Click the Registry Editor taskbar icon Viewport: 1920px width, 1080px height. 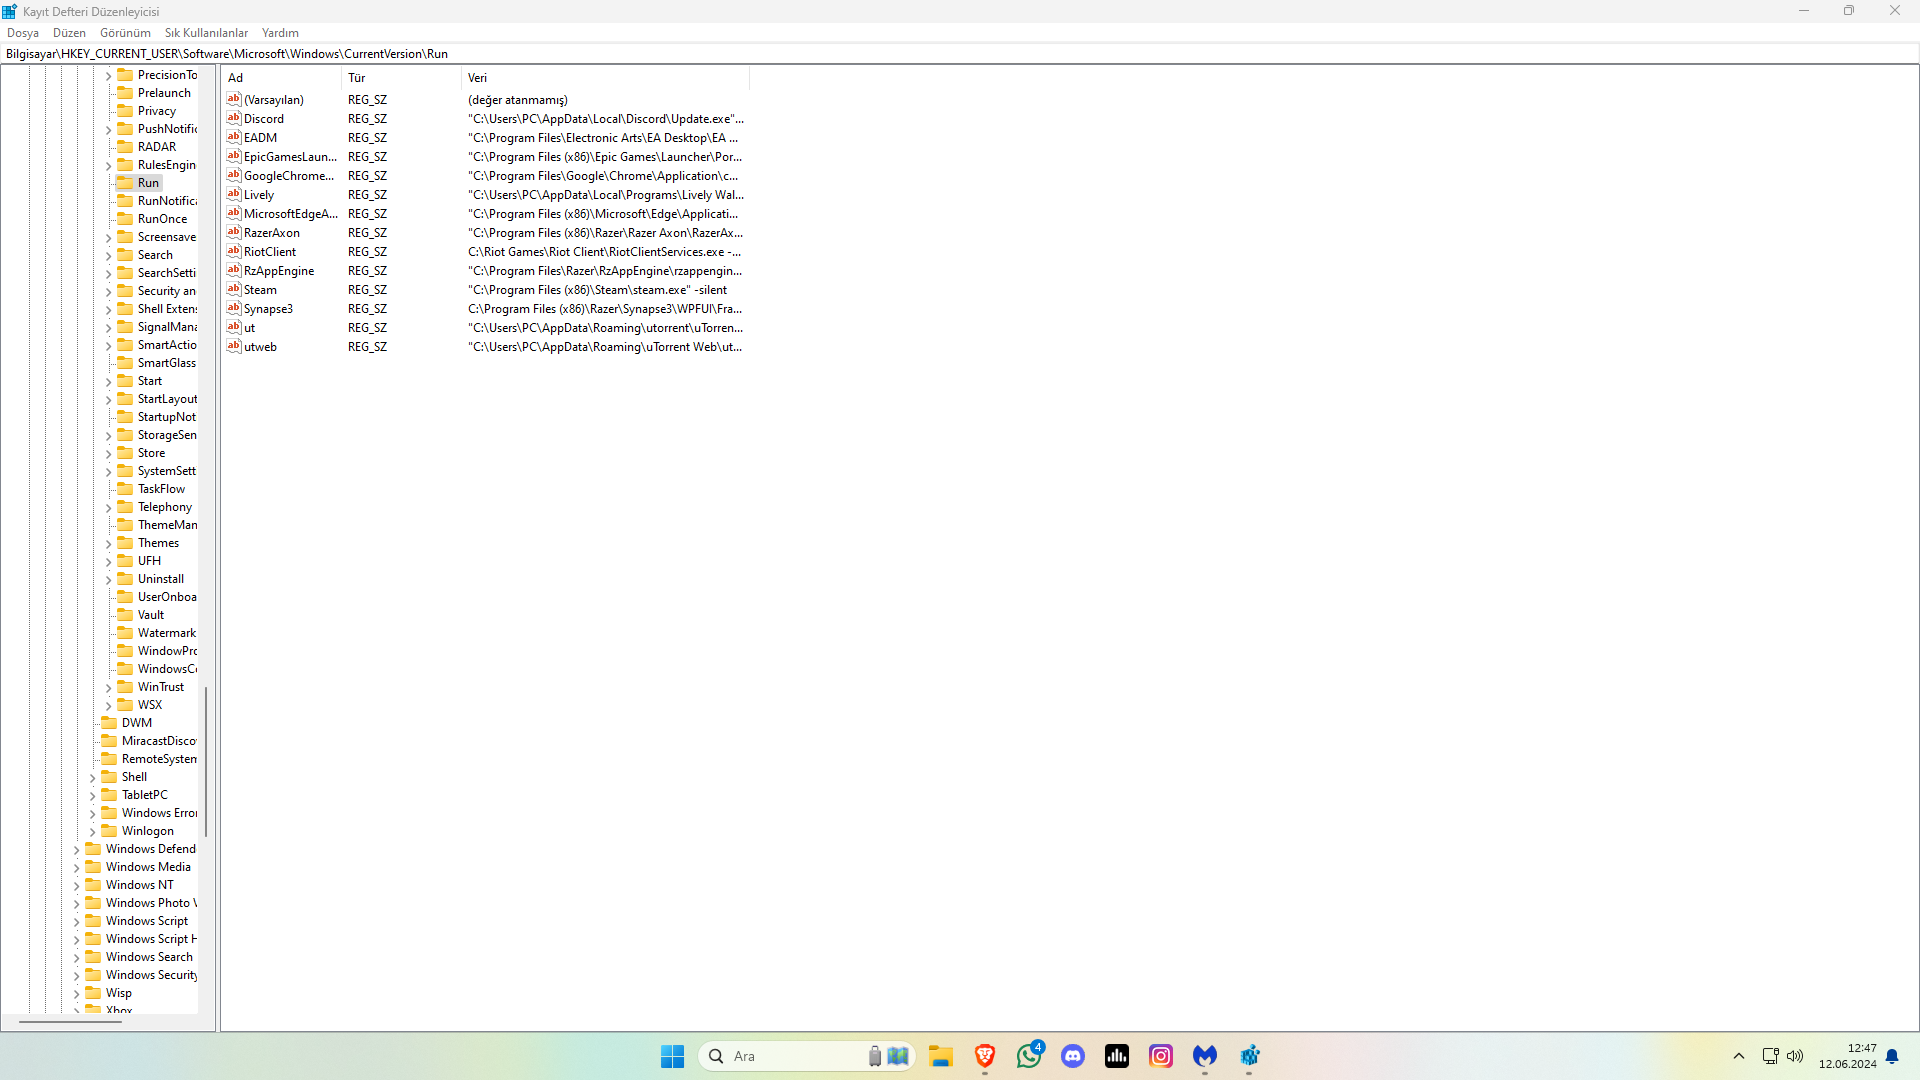(x=1249, y=1056)
